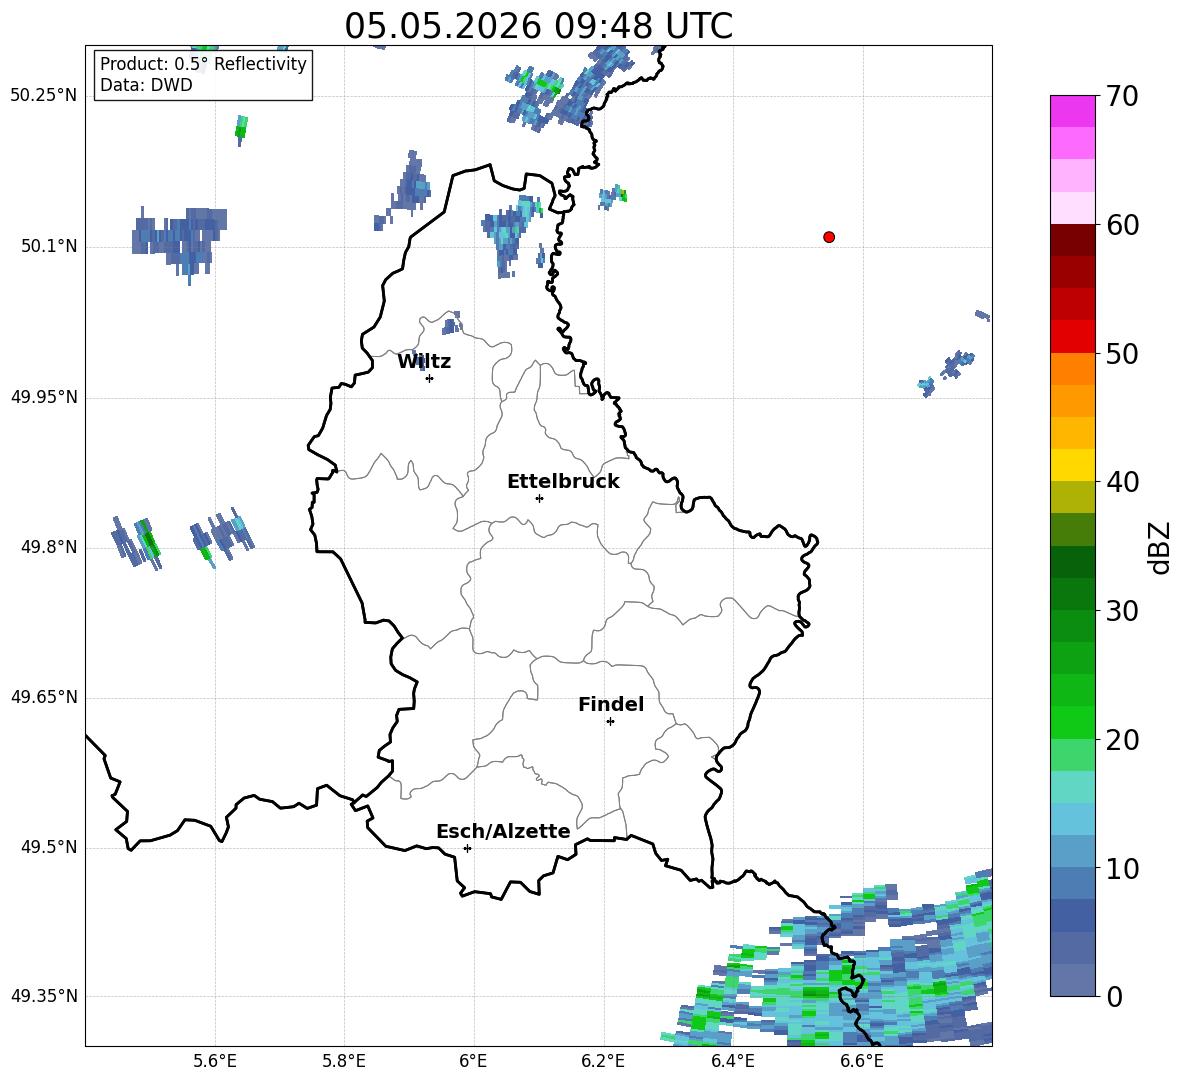
Task: Click the Product 0.5° Reflectivity info box
Action: (x=203, y=74)
